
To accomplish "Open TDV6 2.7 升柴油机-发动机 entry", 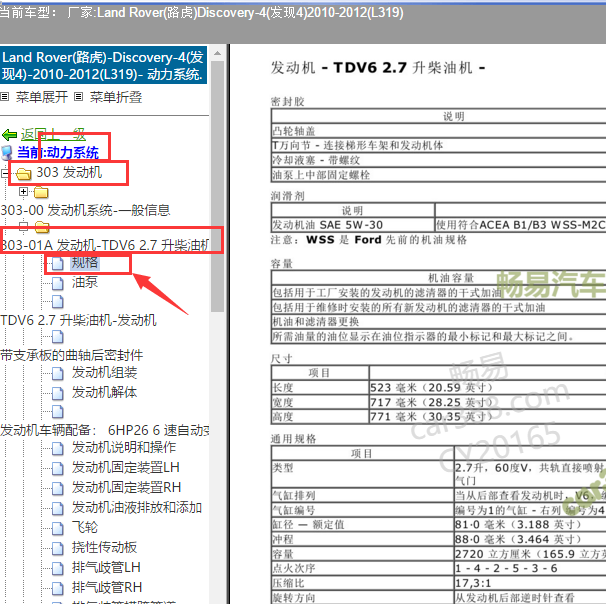I will [x=78, y=320].
